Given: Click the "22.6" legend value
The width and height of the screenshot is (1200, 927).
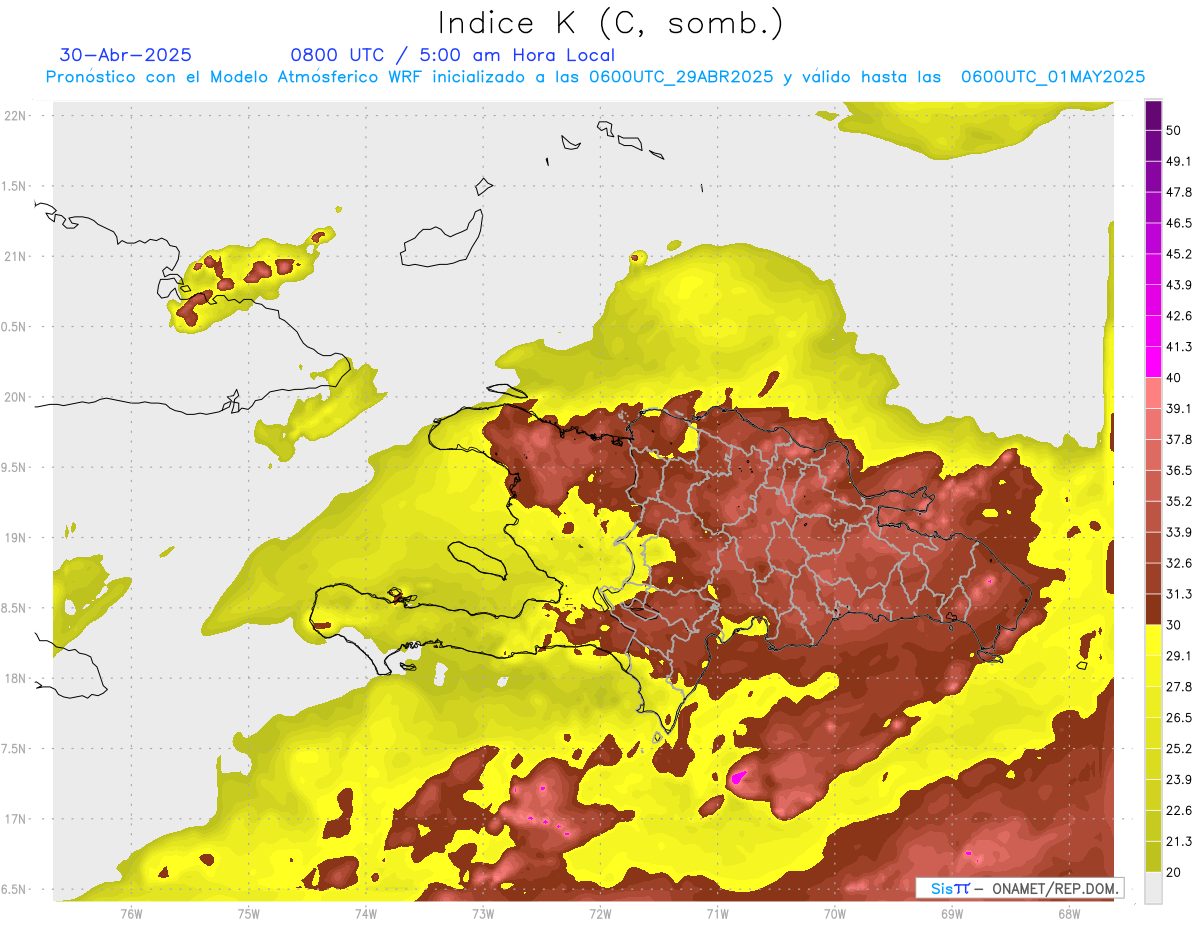Looking at the screenshot, I should pos(1178,810).
